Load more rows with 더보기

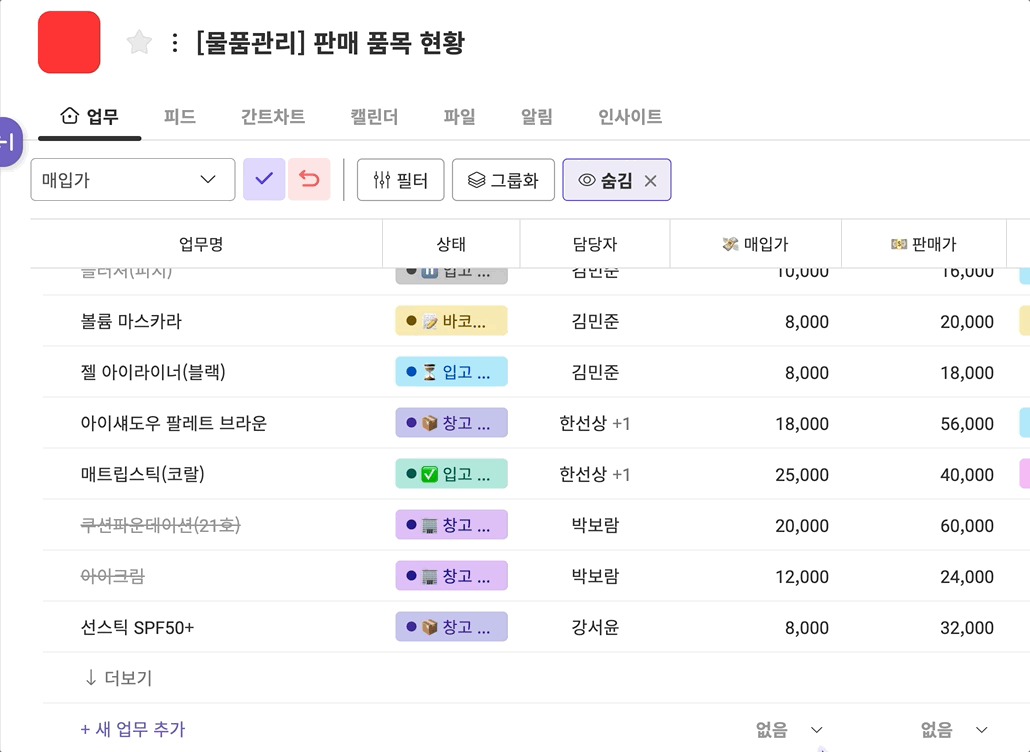pos(118,678)
